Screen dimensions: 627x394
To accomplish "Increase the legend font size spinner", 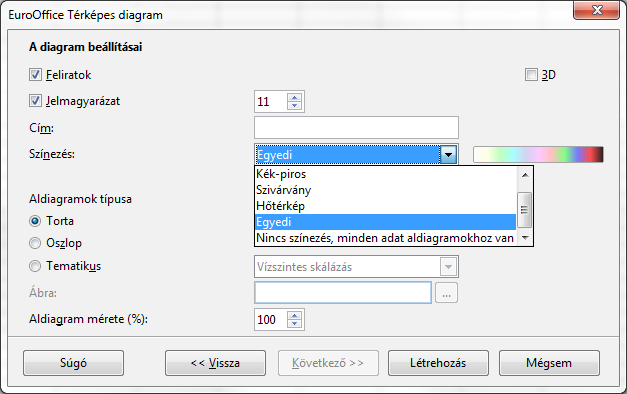I will (295, 97).
